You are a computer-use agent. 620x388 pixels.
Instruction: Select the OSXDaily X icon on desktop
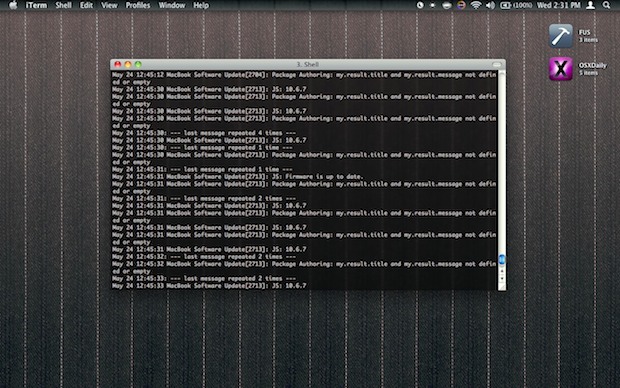[560, 68]
